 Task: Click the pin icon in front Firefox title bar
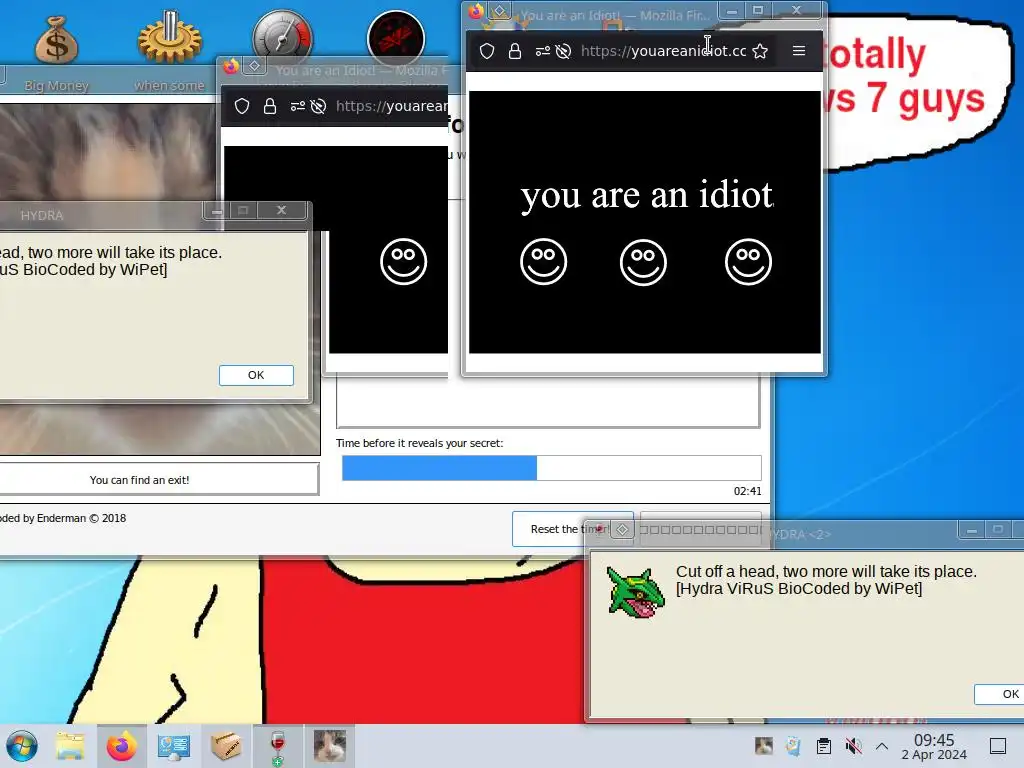tap(500, 10)
